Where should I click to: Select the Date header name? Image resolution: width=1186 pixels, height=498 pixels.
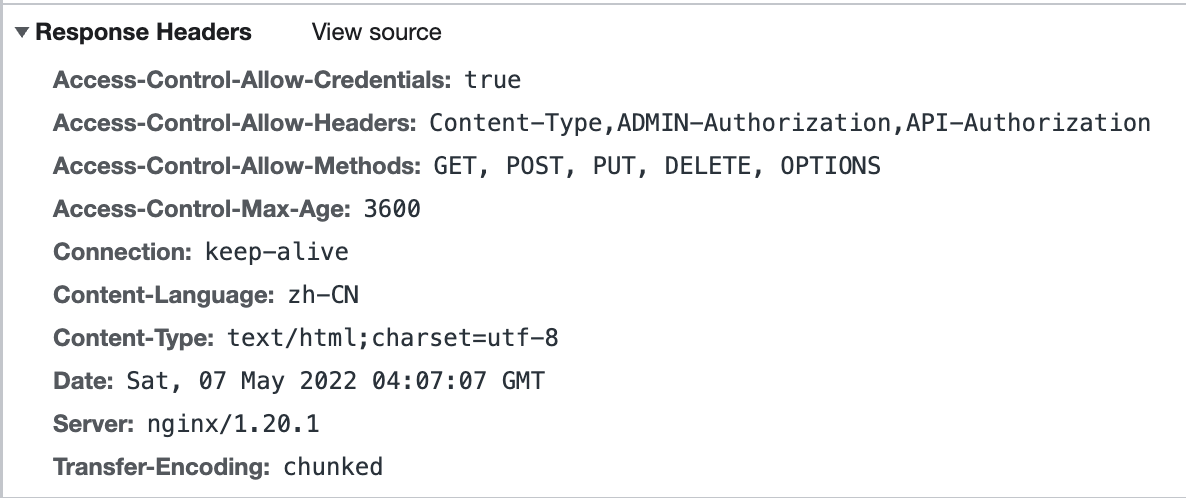point(83,381)
